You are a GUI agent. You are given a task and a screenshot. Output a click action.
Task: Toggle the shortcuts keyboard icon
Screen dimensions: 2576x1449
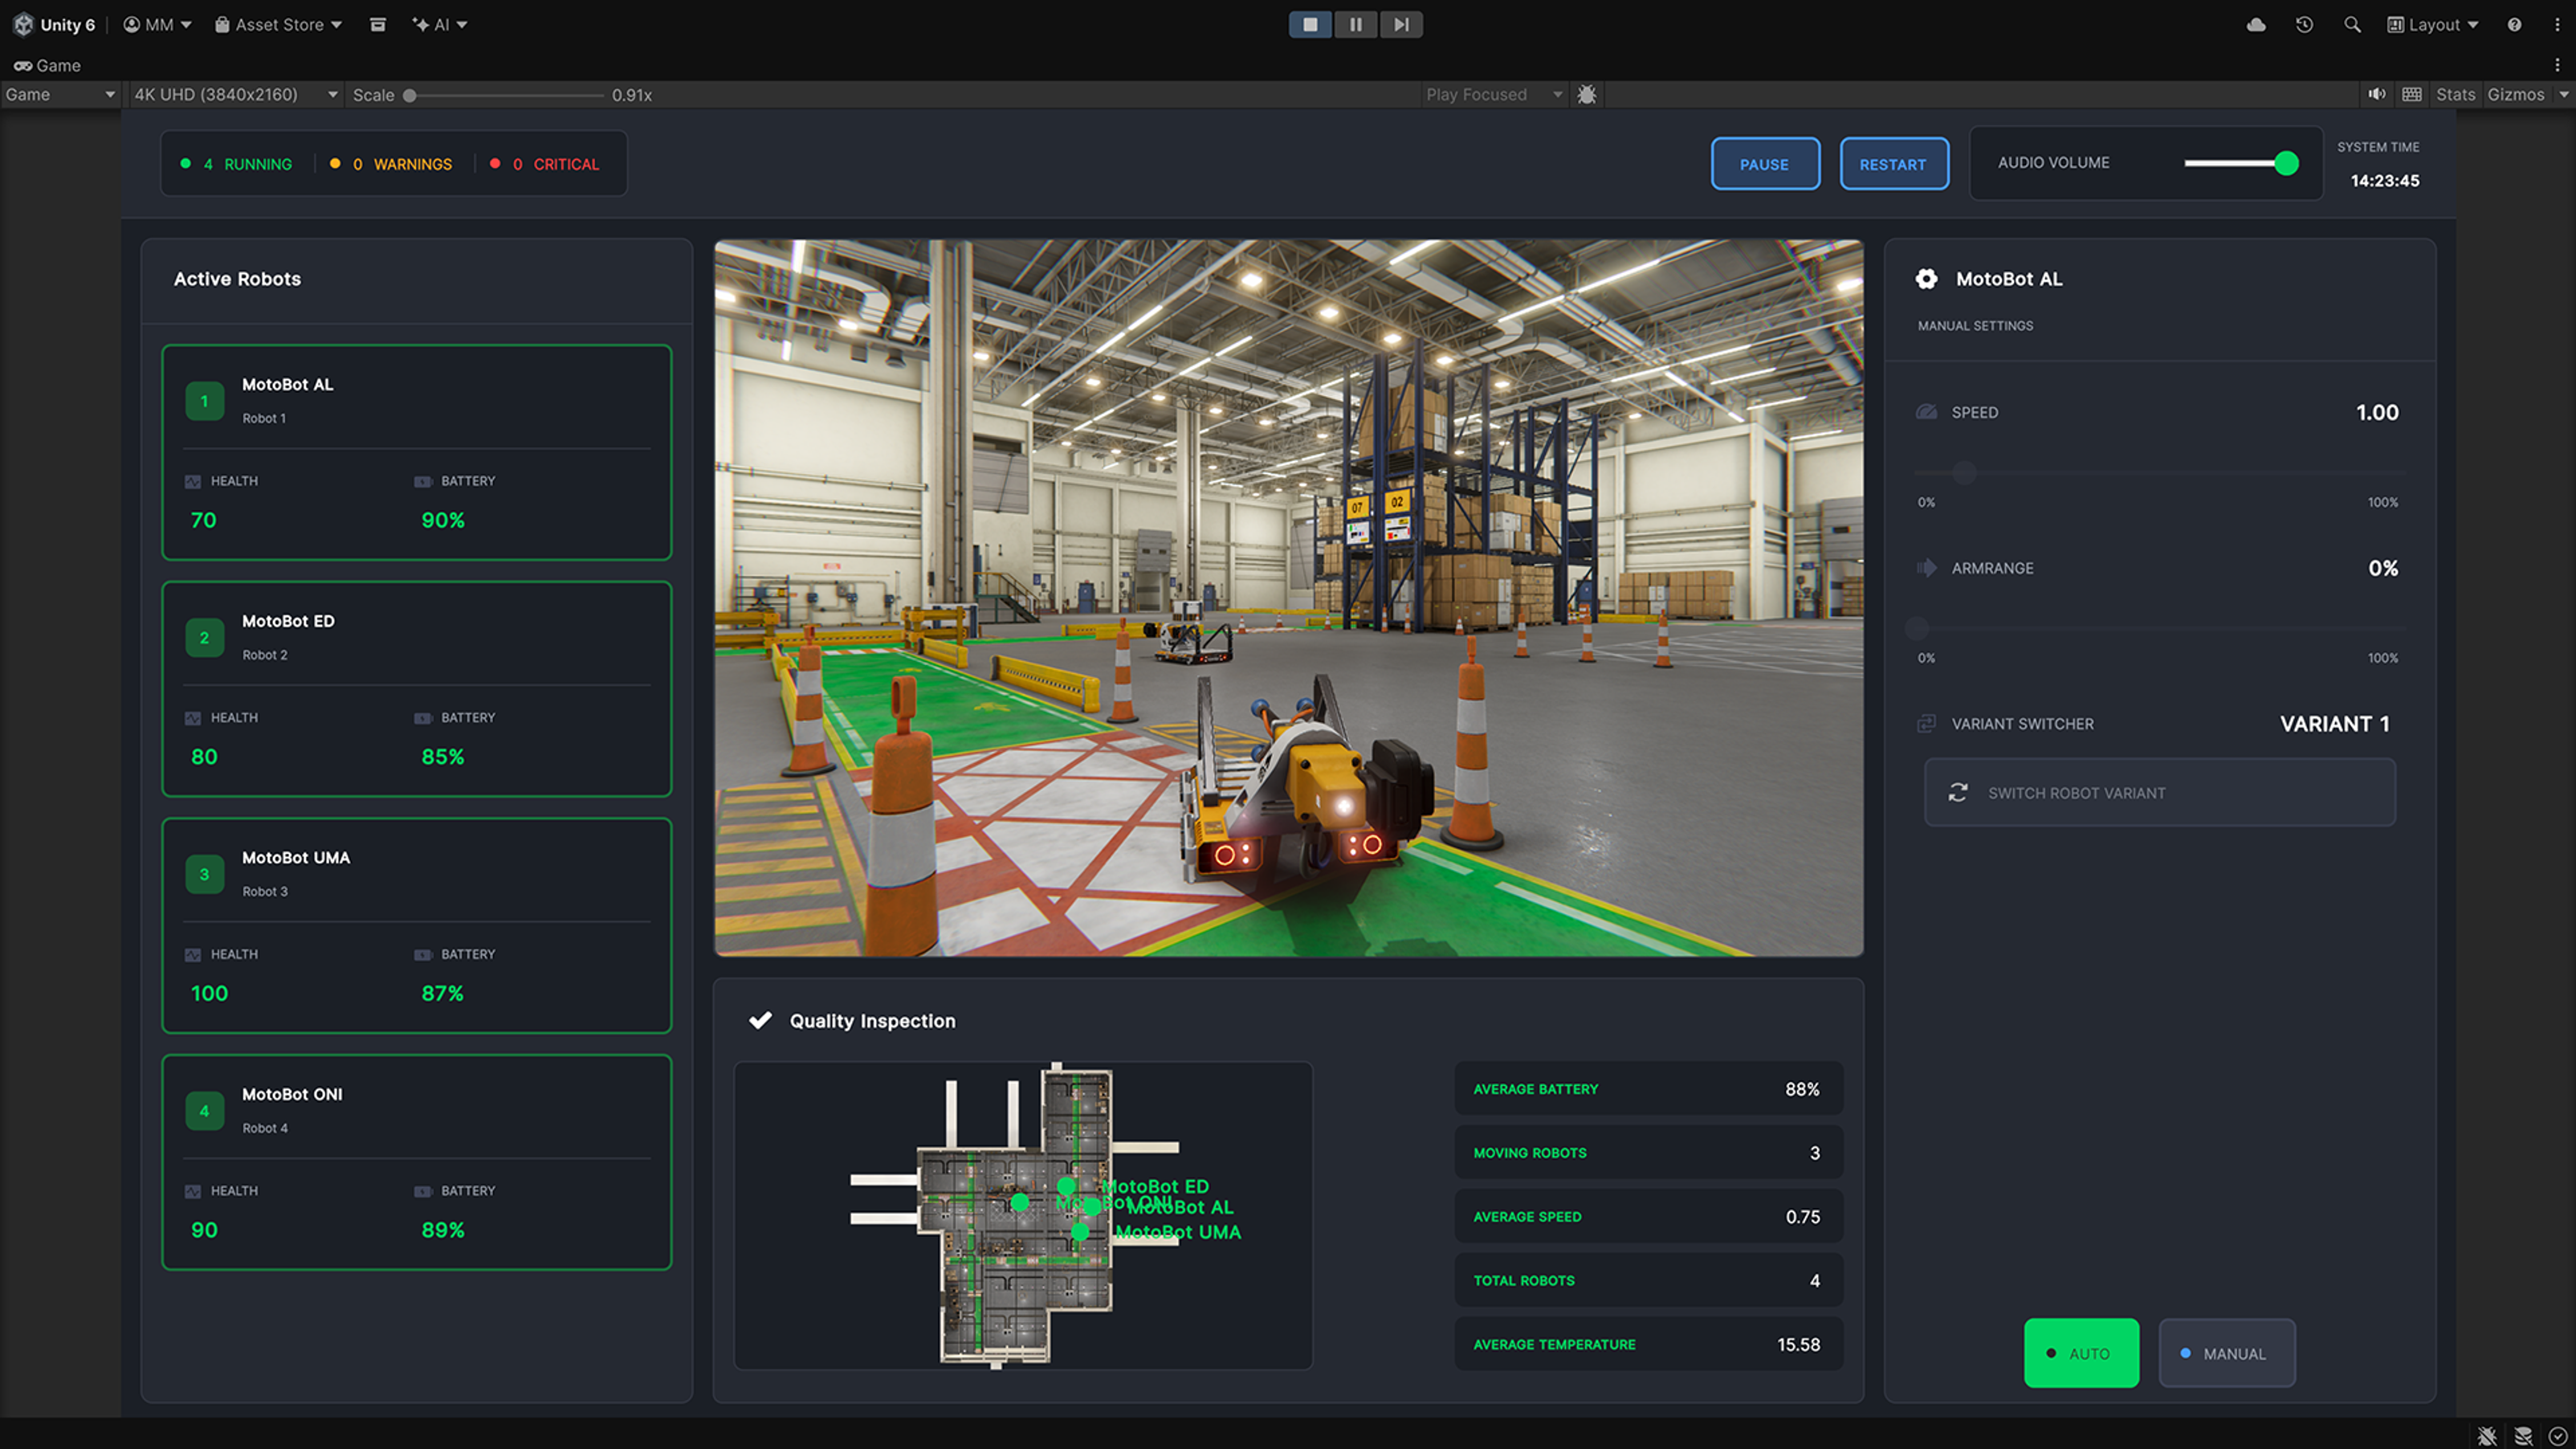pos(2412,94)
